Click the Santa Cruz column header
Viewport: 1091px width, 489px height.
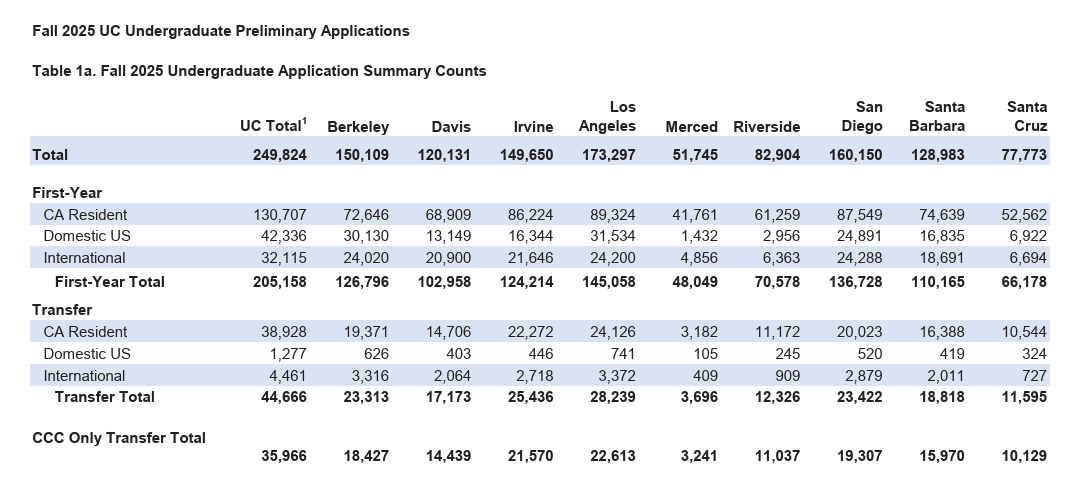tap(1027, 117)
